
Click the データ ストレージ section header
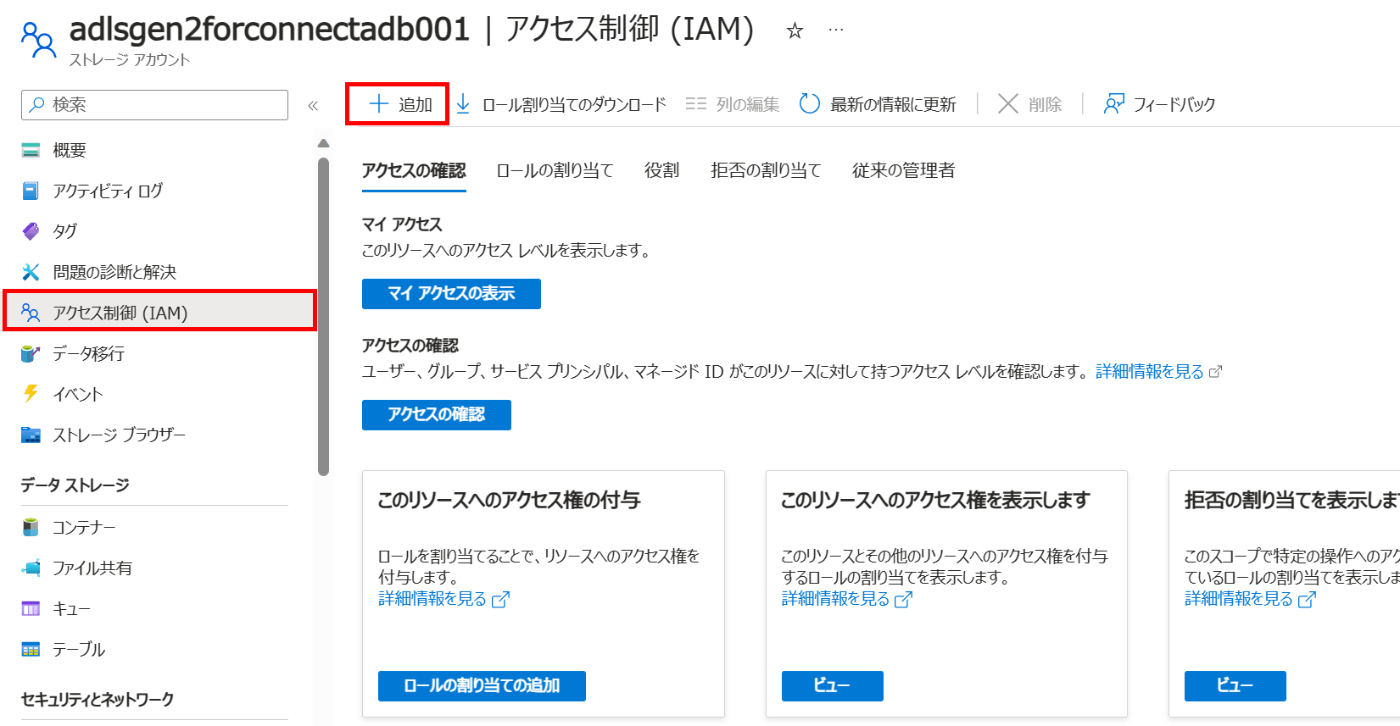(x=75, y=485)
